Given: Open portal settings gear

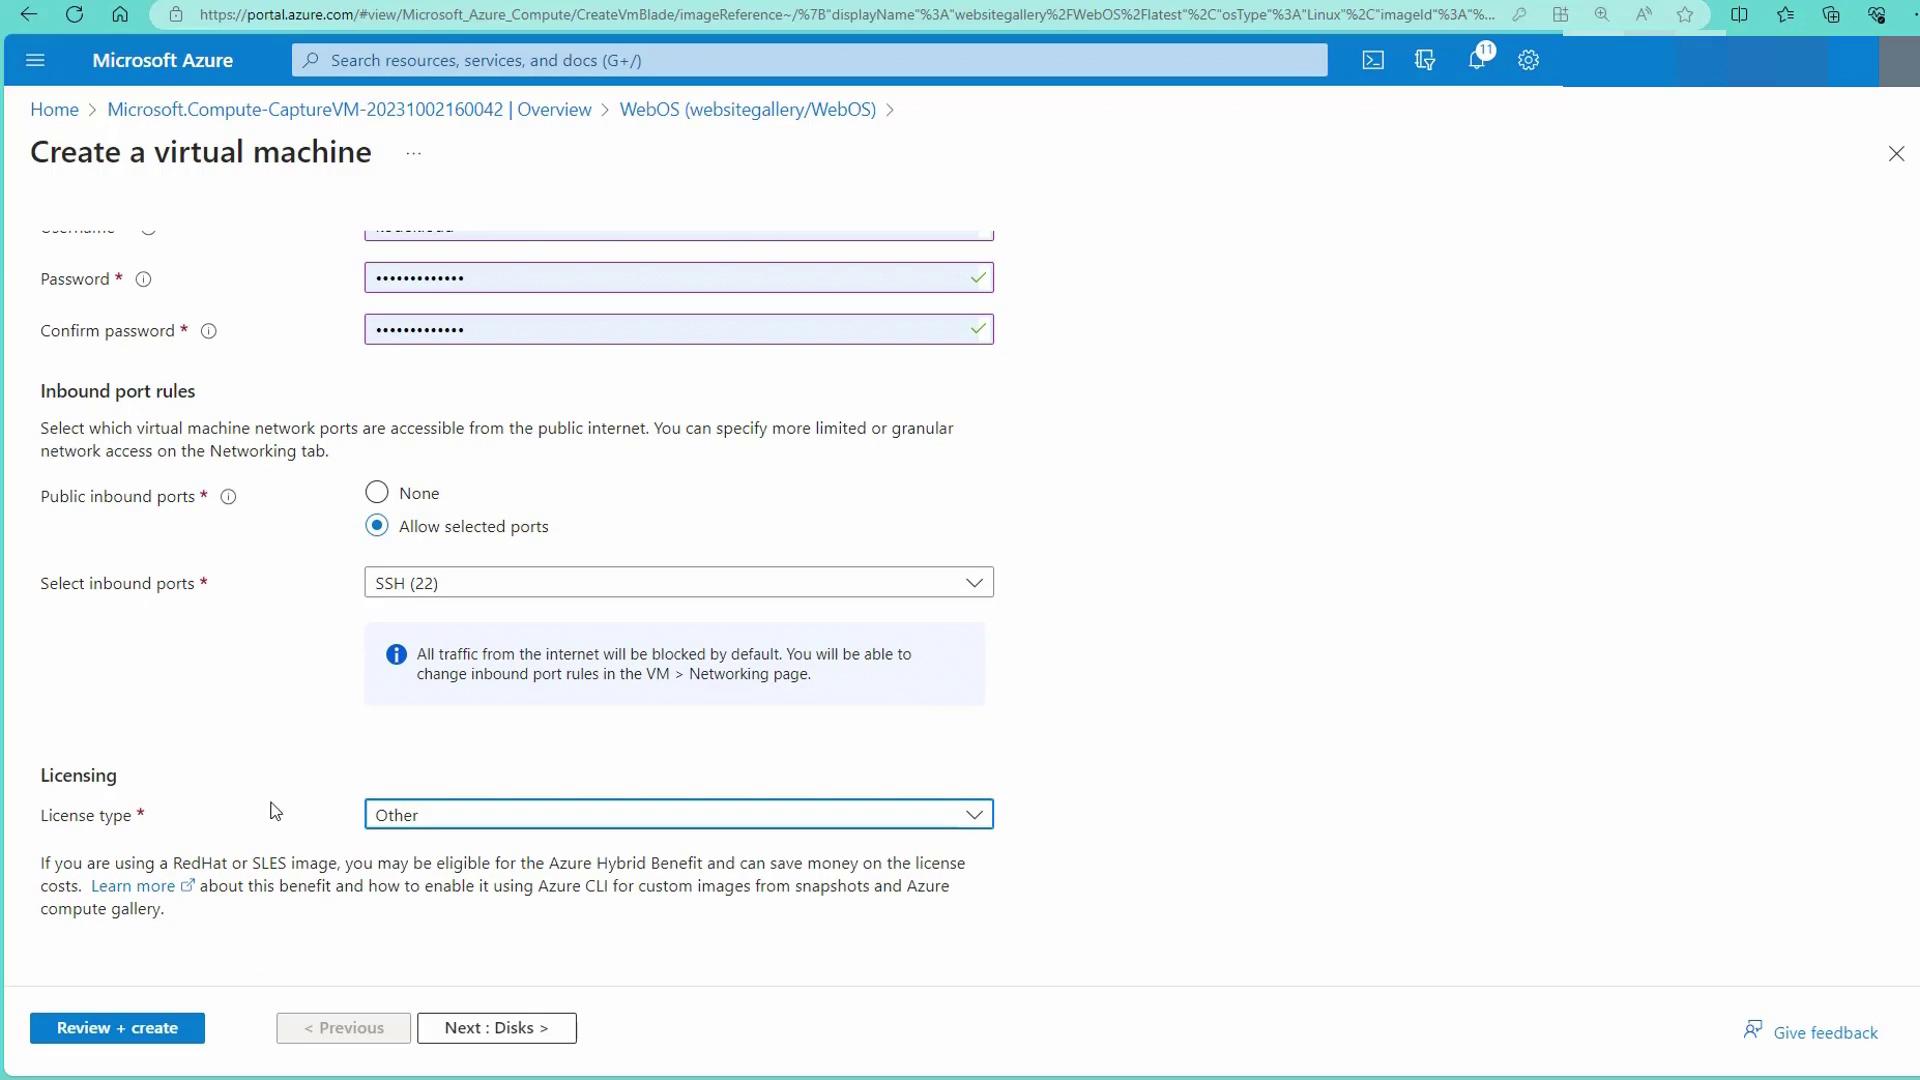Looking at the screenshot, I should point(1528,60).
